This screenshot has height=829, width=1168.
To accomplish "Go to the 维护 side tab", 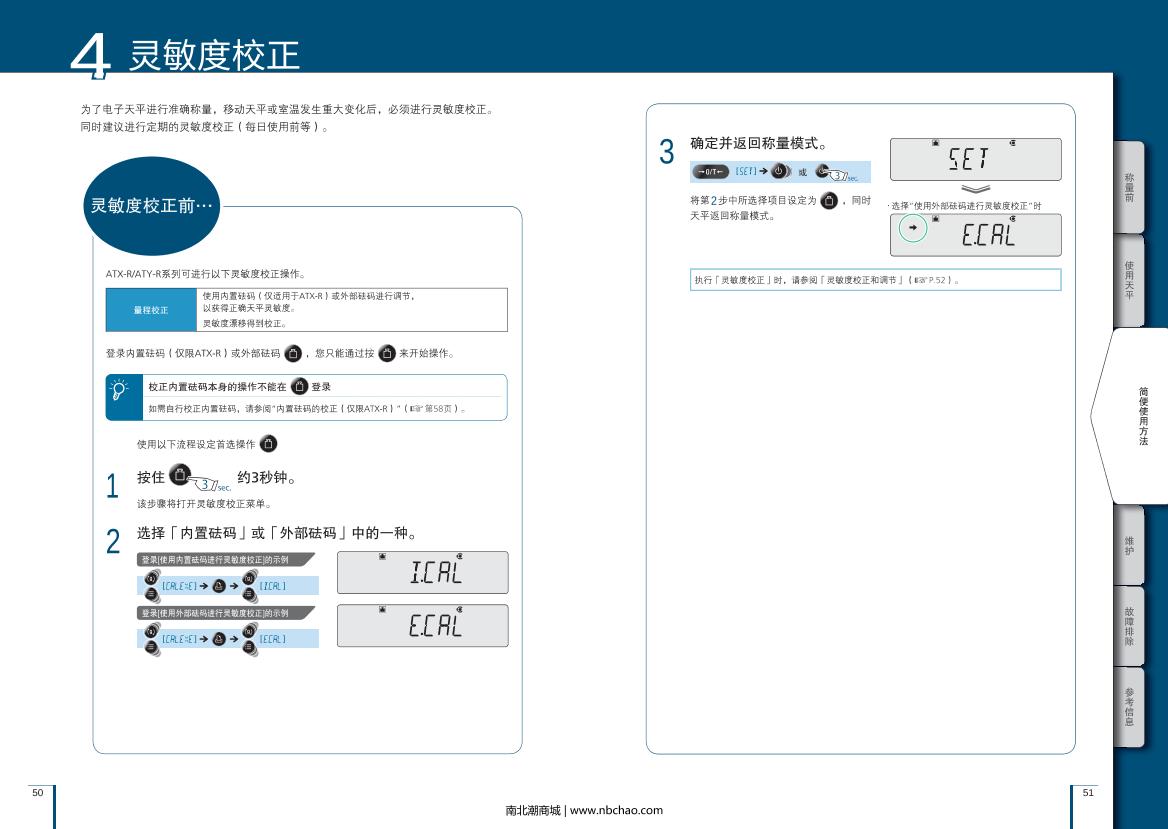I will (1129, 545).
